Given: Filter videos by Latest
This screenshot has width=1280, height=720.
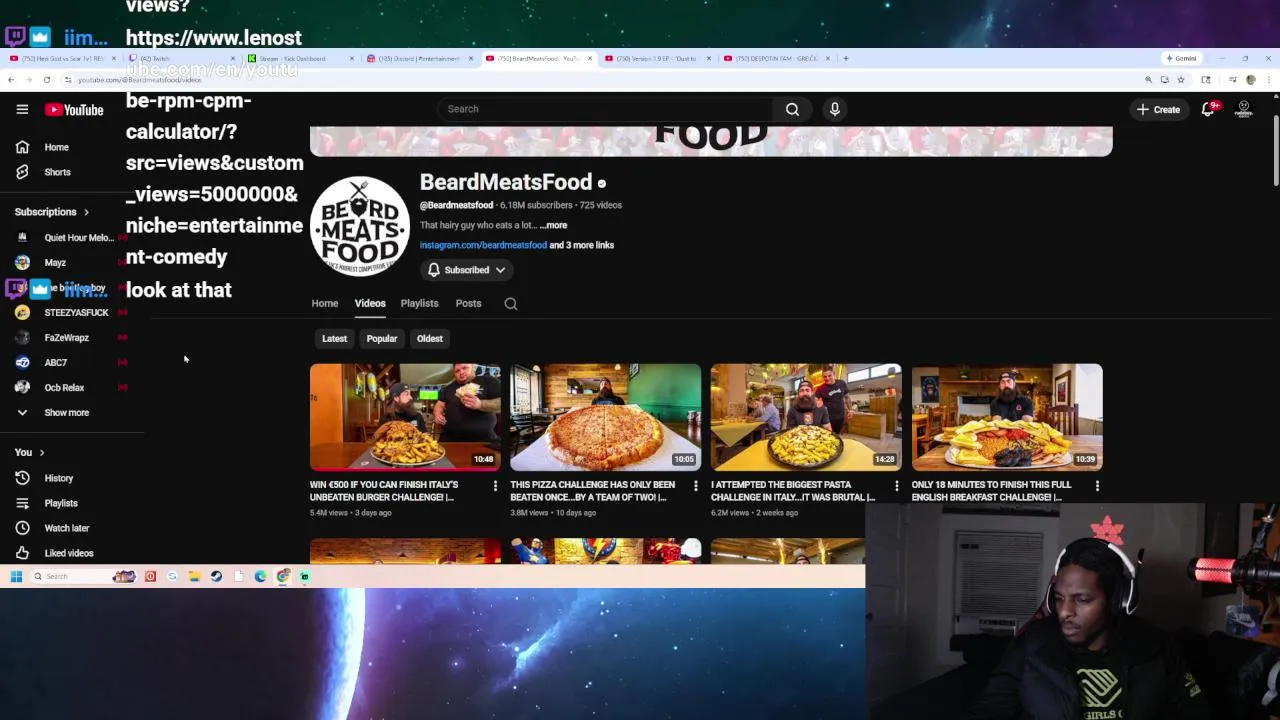Looking at the screenshot, I should tap(334, 339).
